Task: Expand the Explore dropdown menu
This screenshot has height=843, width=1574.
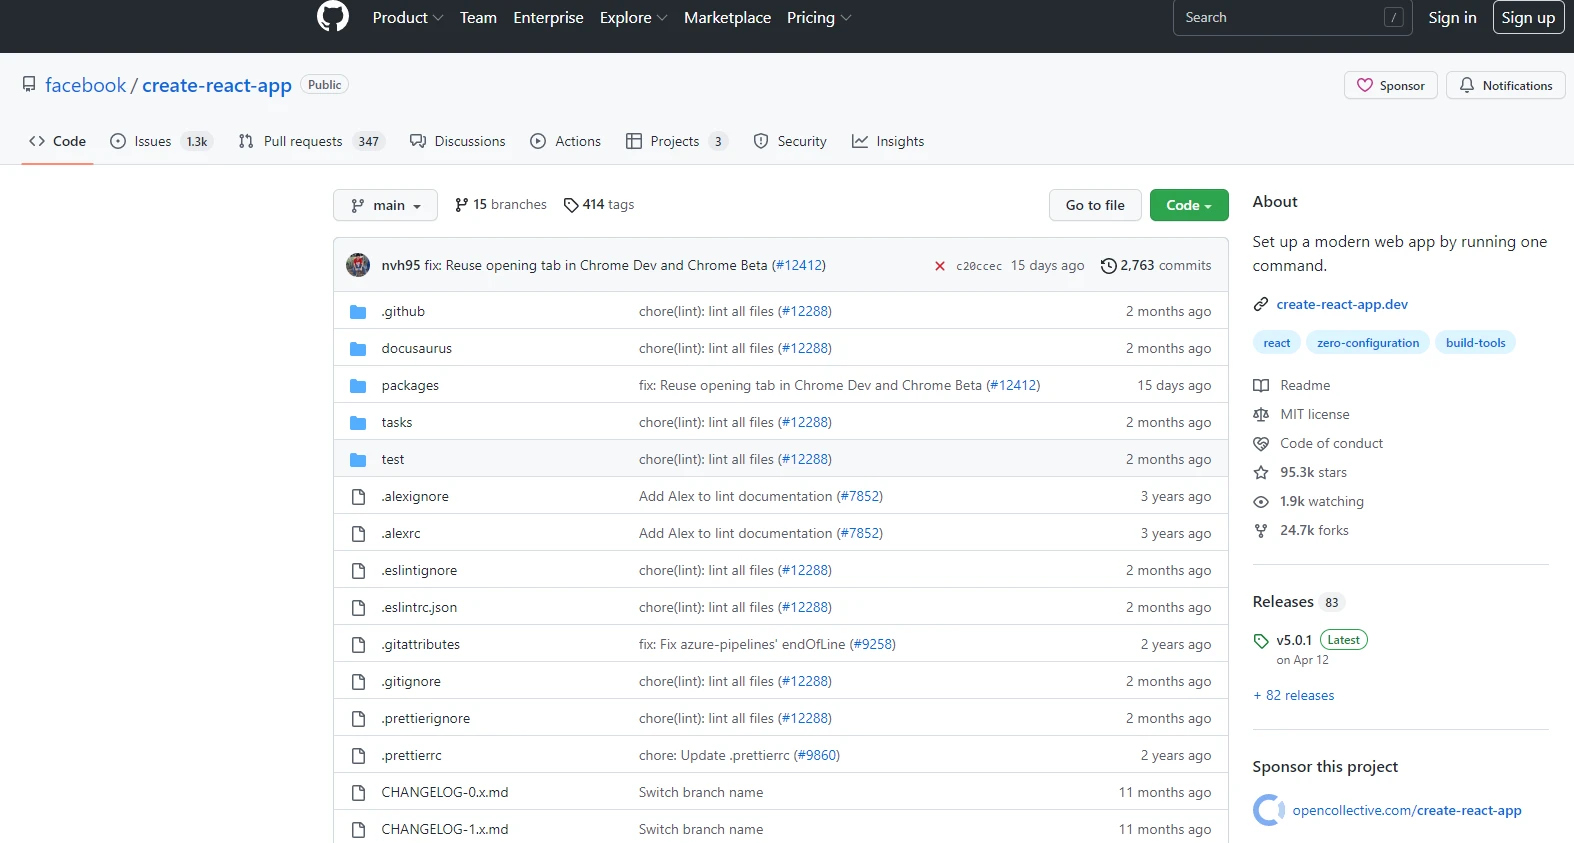Action: click(x=633, y=18)
